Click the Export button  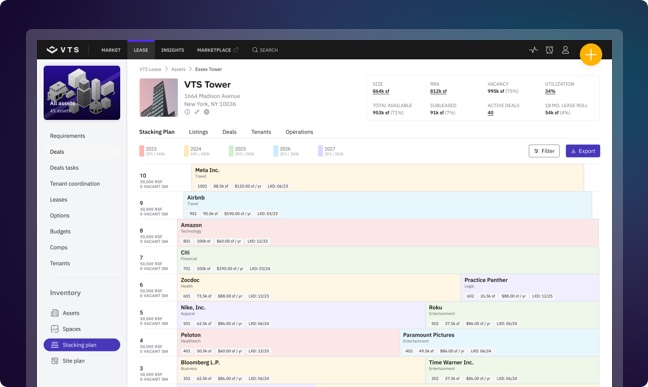(583, 151)
